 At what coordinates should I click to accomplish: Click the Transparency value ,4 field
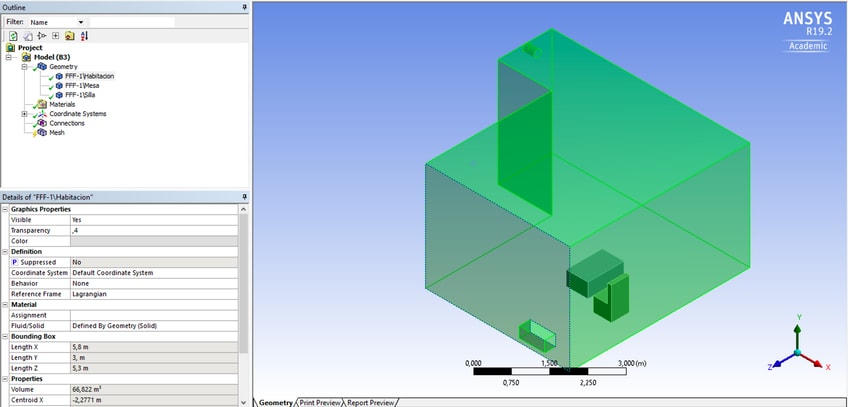(x=154, y=230)
